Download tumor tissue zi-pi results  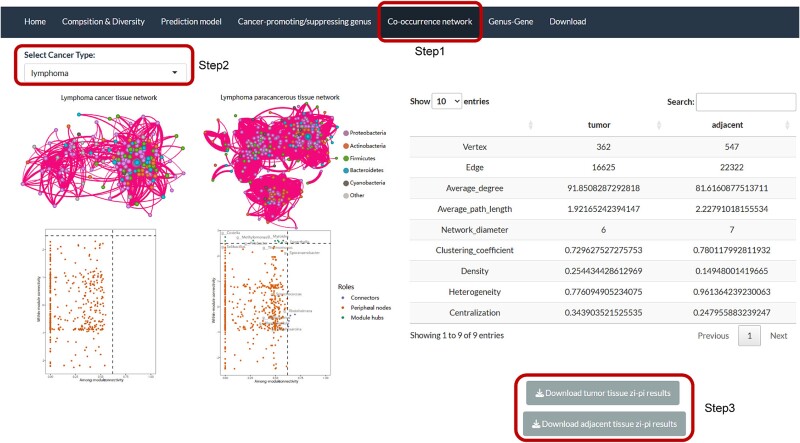[x=603, y=393]
